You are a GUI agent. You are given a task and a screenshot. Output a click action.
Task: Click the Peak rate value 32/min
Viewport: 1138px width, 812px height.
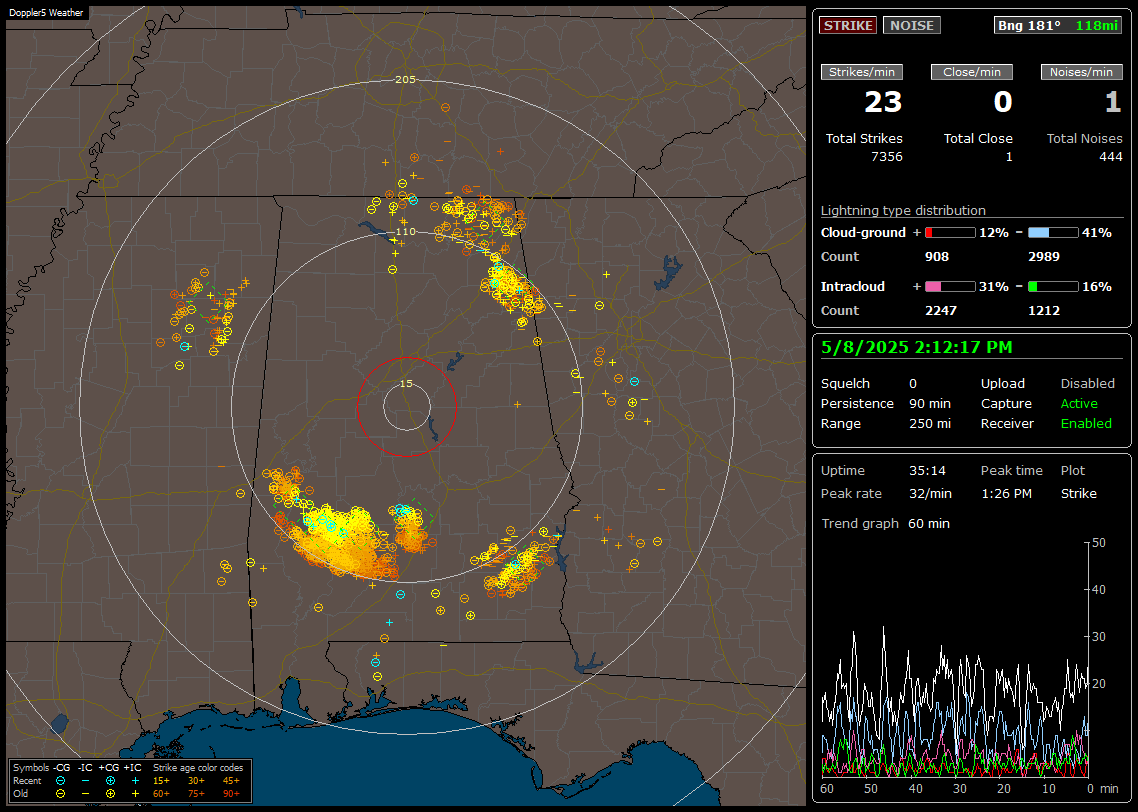930,493
